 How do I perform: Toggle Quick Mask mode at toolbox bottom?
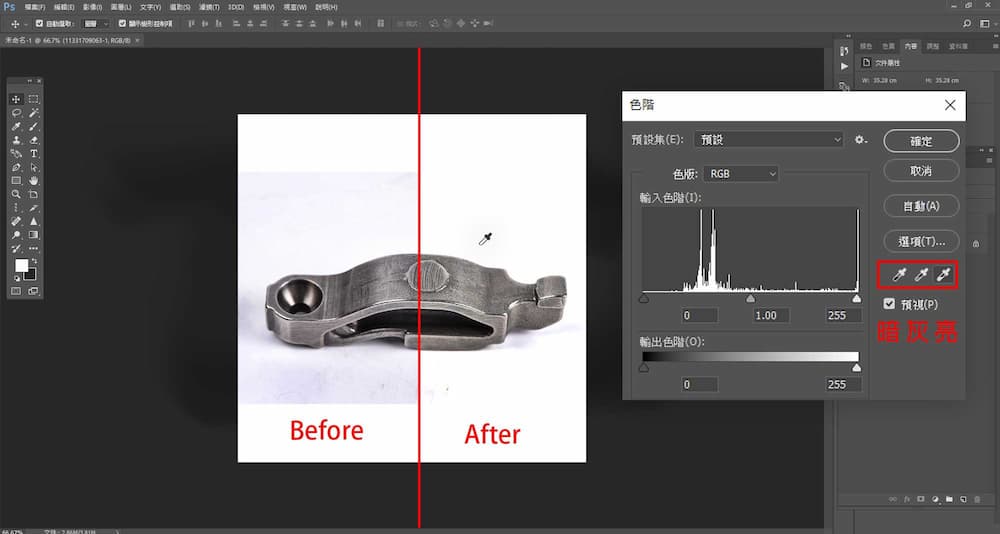click(16, 290)
